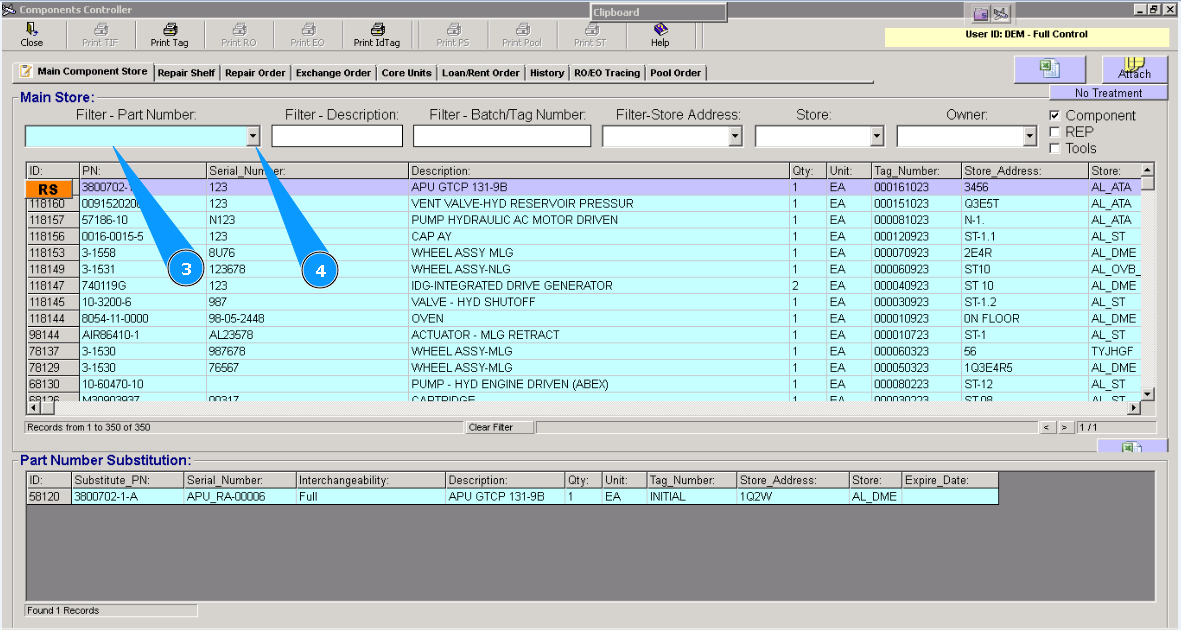Enable the REP checkbox
Viewport: 1181px width, 633px height.
tap(1055, 132)
